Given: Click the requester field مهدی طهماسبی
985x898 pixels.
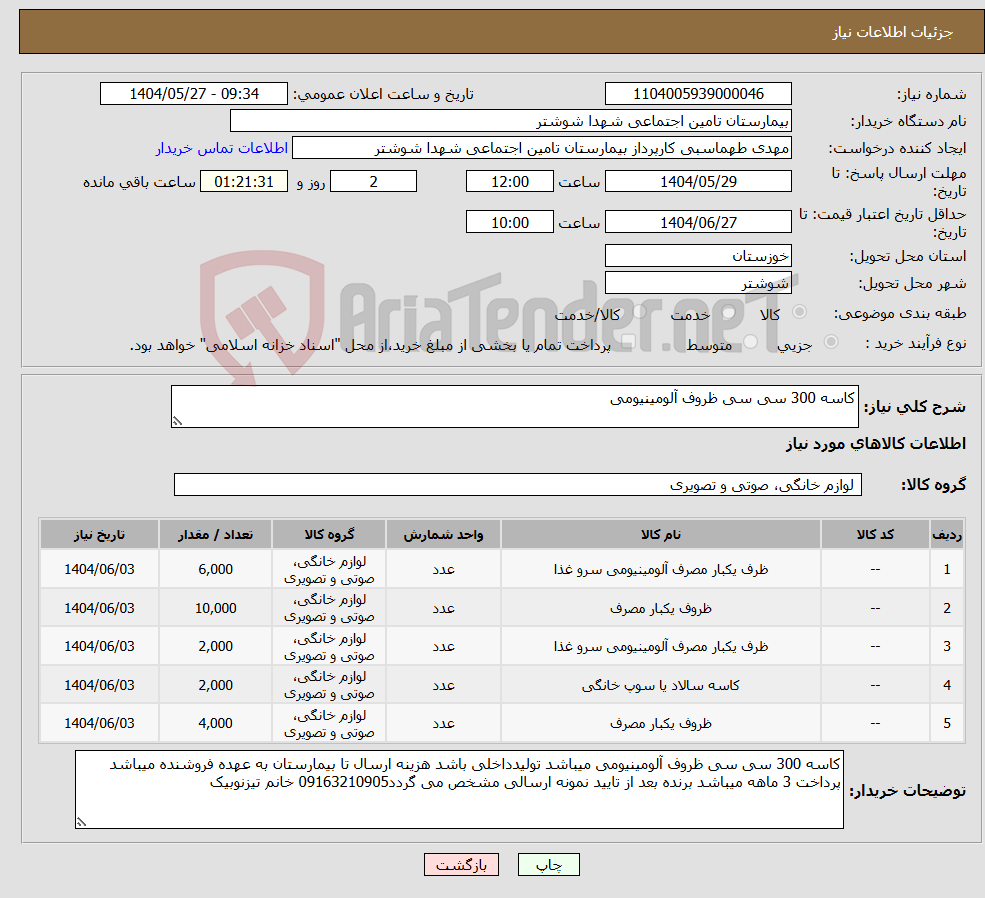Looking at the screenshot, I should click(x=541, y=148).
